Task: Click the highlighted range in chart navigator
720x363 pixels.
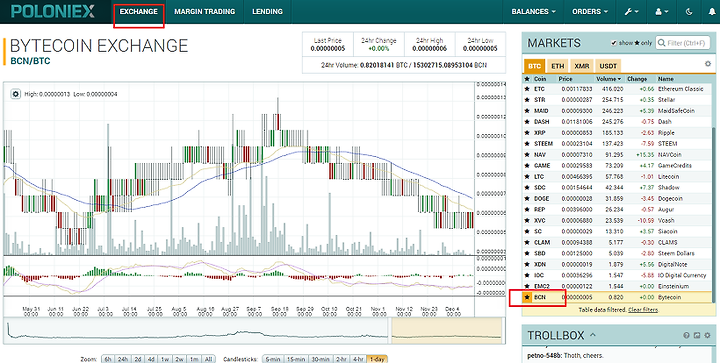Action: click(446, 330)
